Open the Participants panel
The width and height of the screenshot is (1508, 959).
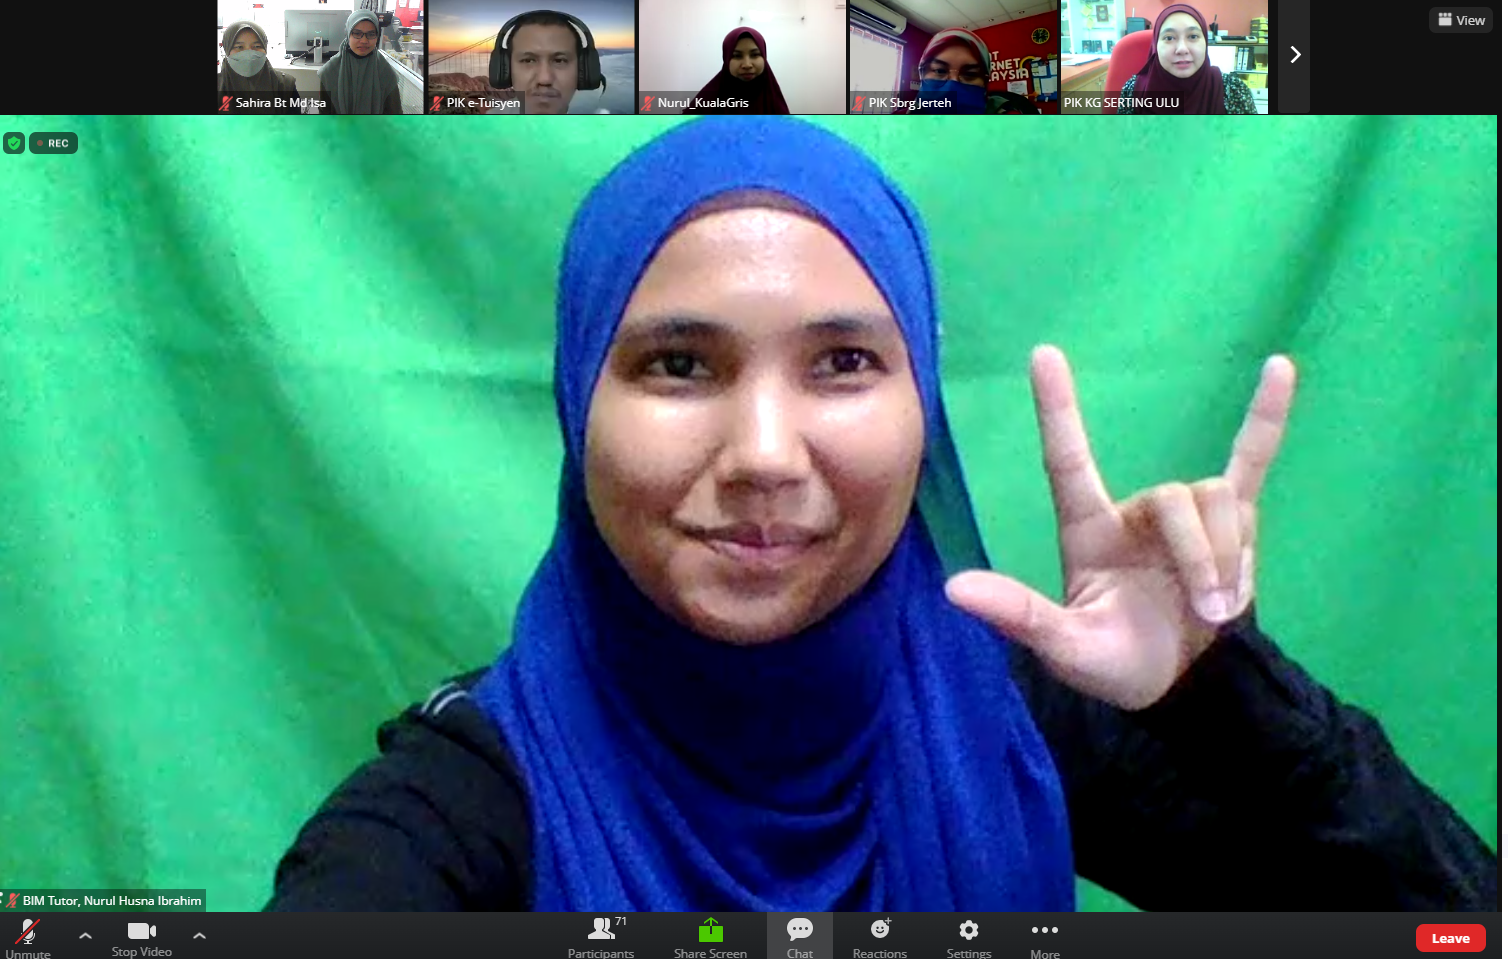point(601,935)
